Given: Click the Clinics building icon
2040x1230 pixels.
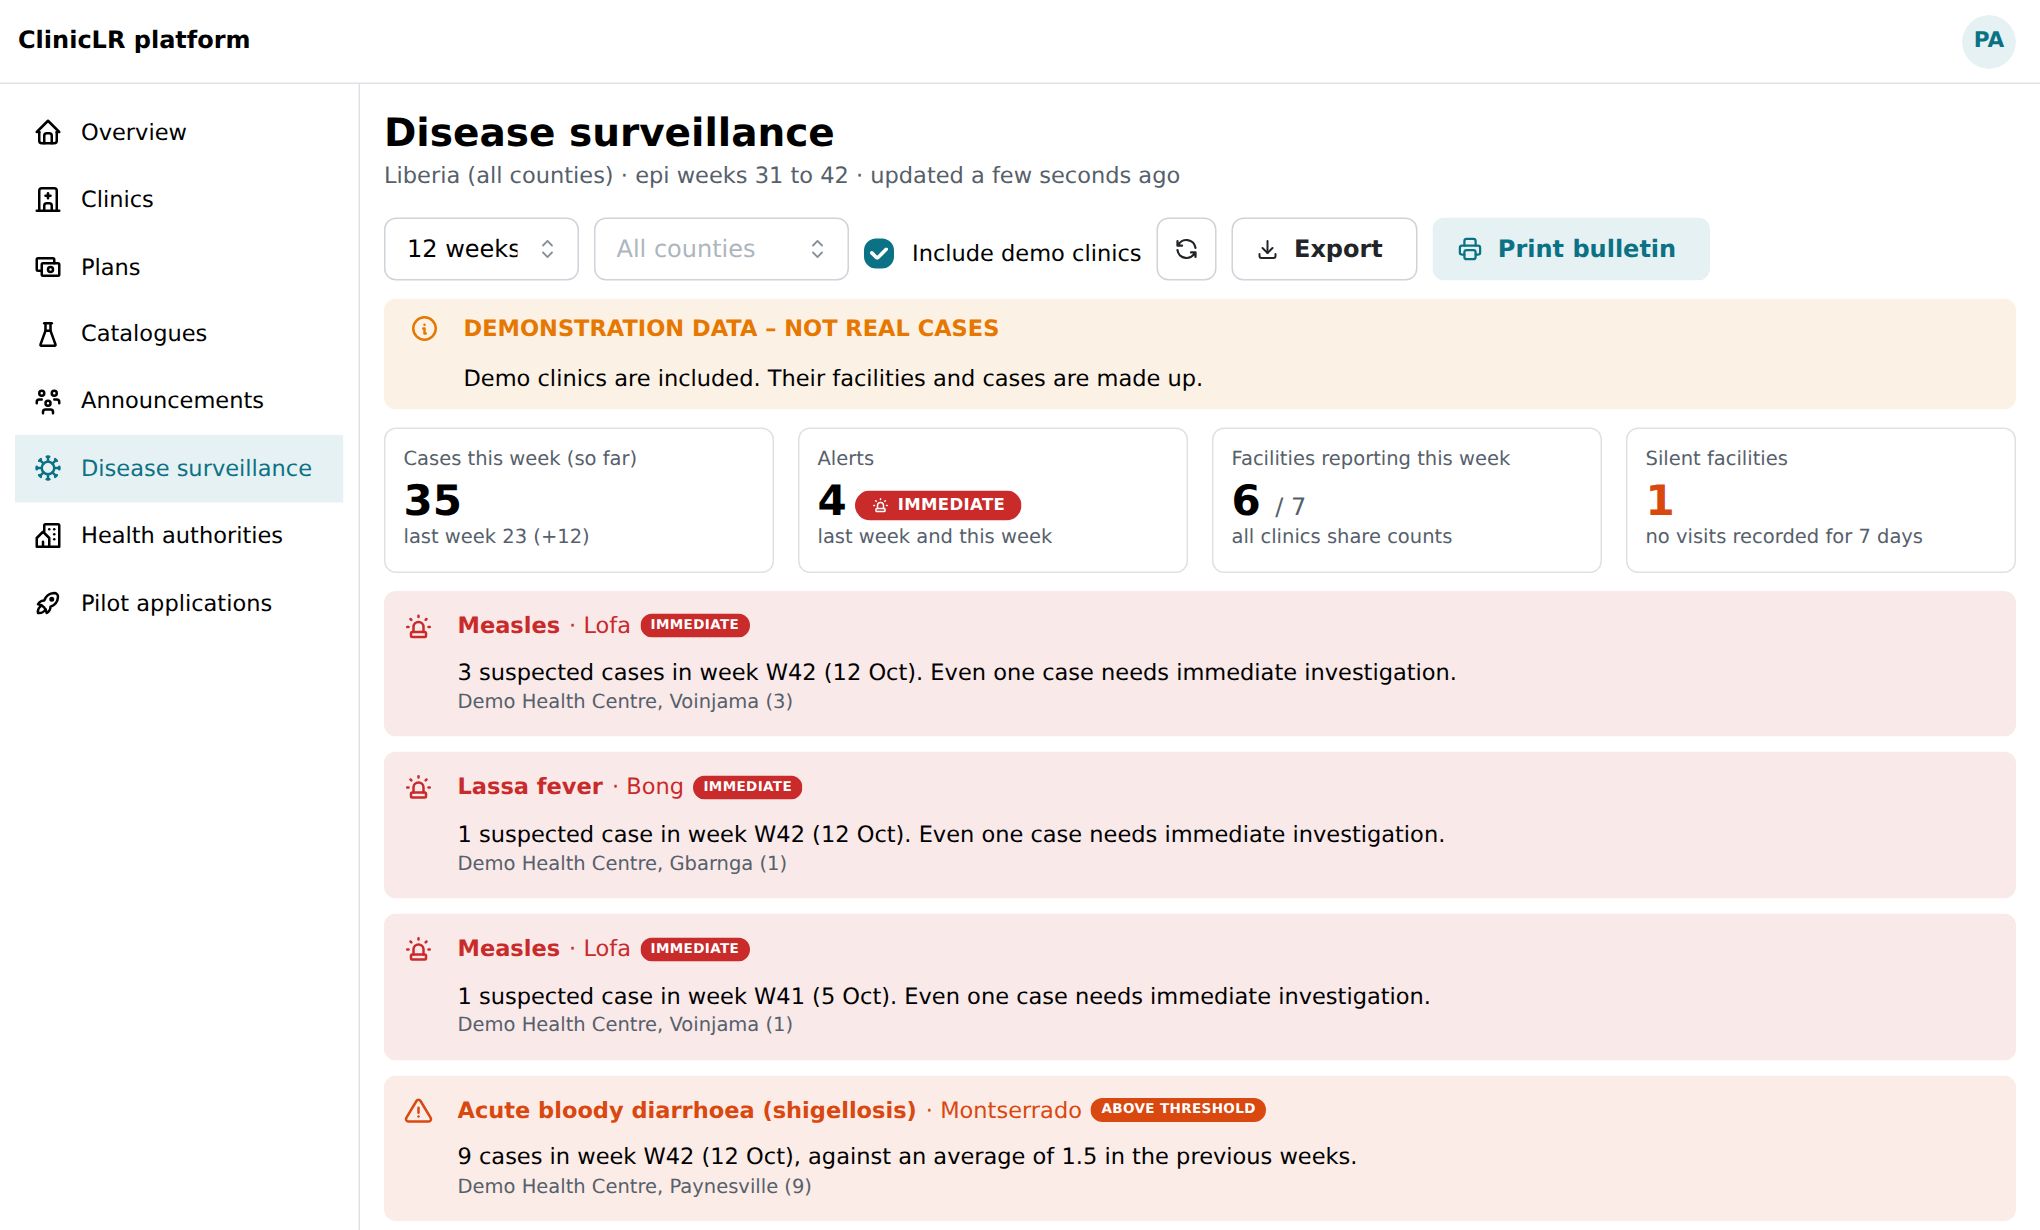Looking at the screenshot, I should 48,199.
